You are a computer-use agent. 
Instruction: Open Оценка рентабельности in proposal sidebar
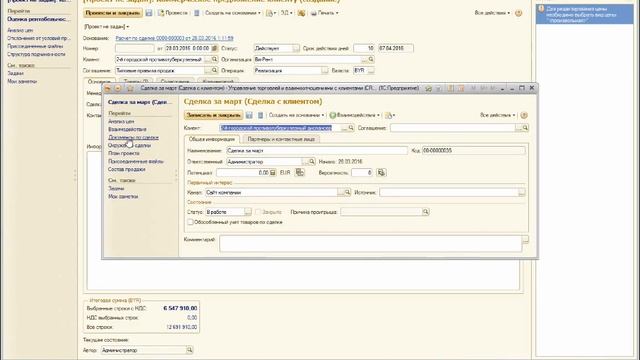(39, 19)
